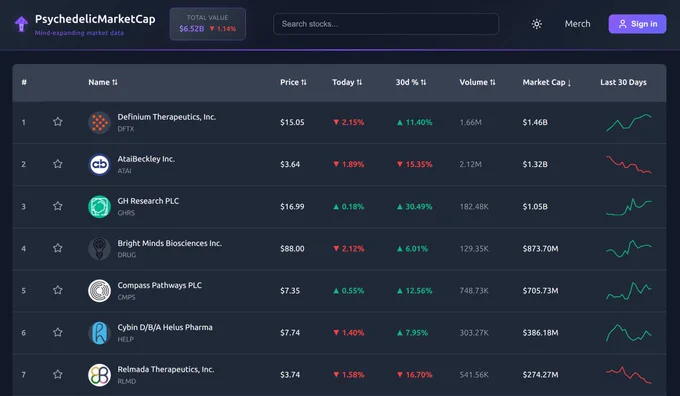Click the Relmada Therapeutics logo icon
This screenshot has height=396, width=680.
[x=99, y=375]
